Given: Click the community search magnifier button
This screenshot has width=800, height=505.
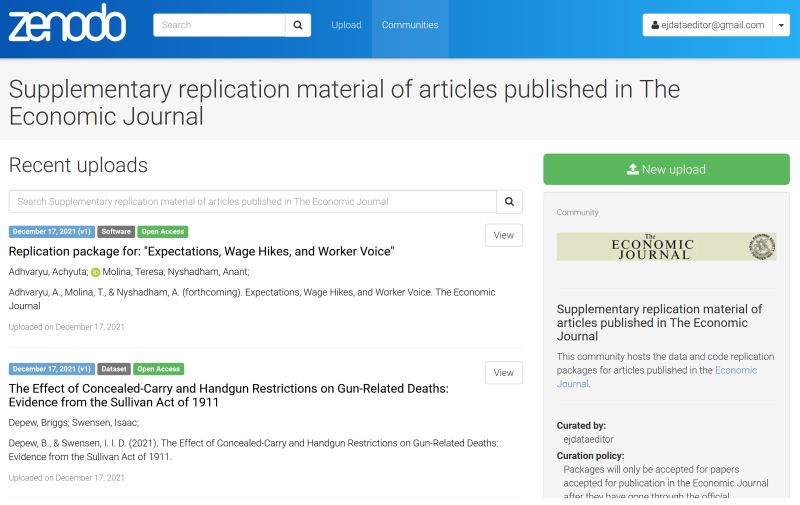Looking at the screenshot, I should (509, 201).
